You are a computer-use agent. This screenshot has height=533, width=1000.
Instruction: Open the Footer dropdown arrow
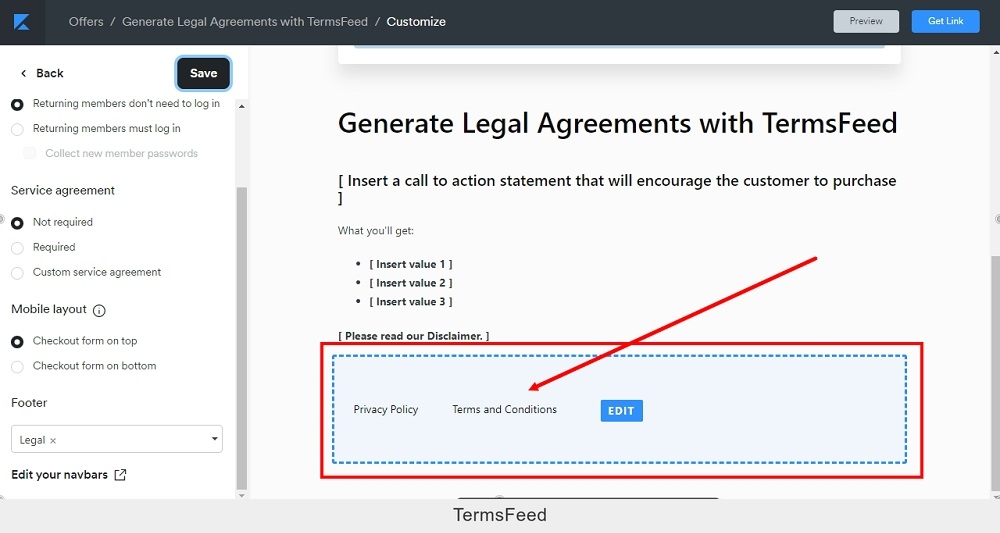click(x=214, y=439)
